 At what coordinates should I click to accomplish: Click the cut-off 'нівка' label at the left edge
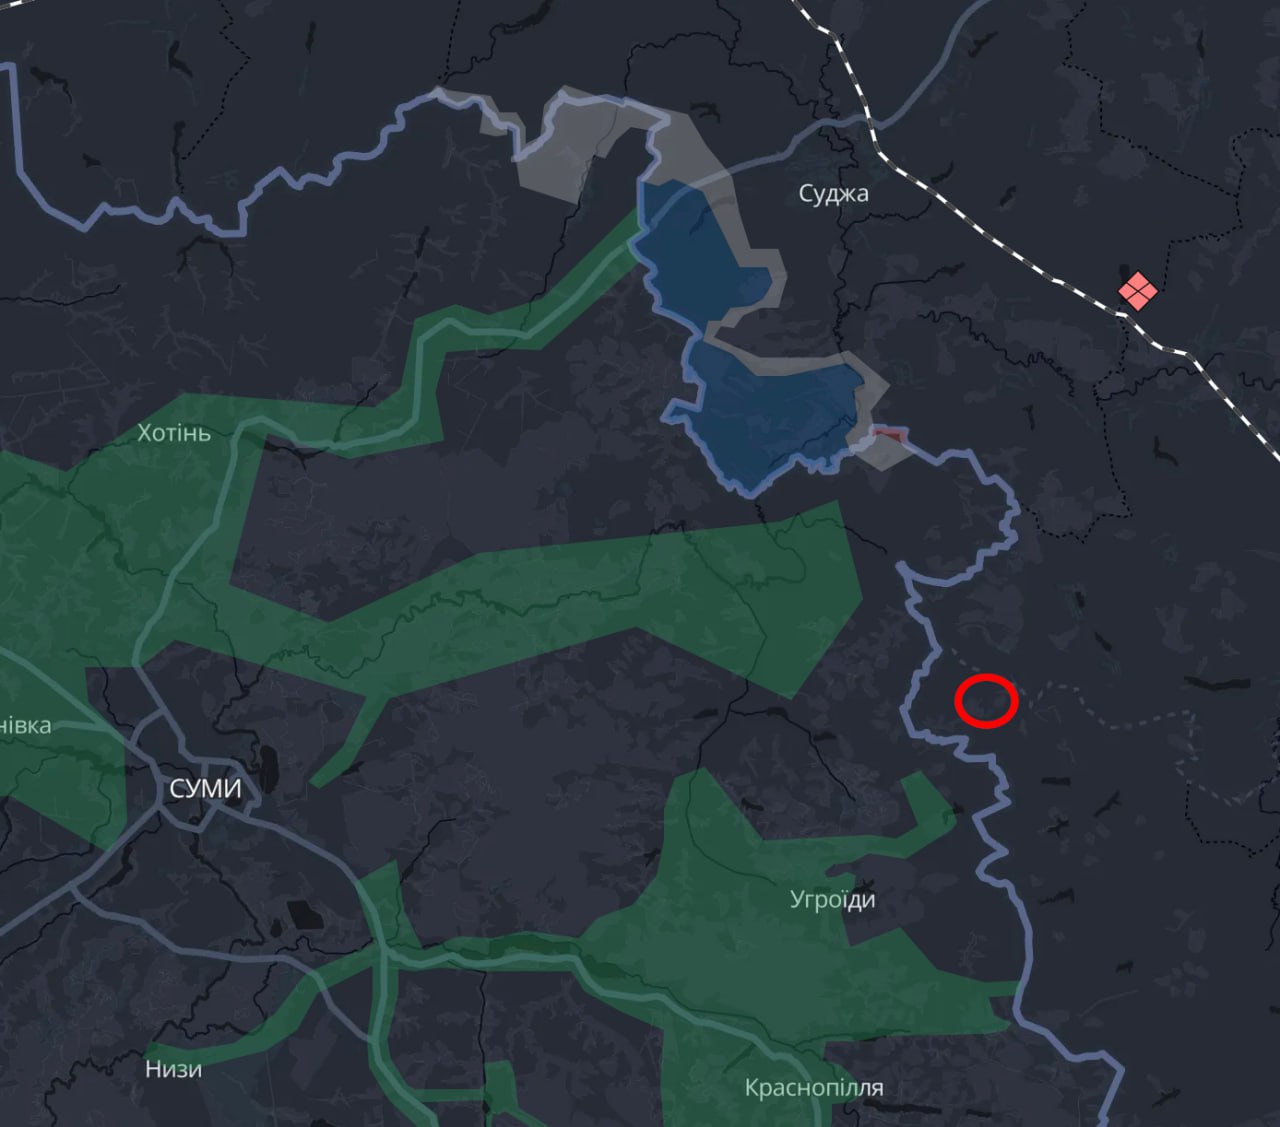pos(25,725)
